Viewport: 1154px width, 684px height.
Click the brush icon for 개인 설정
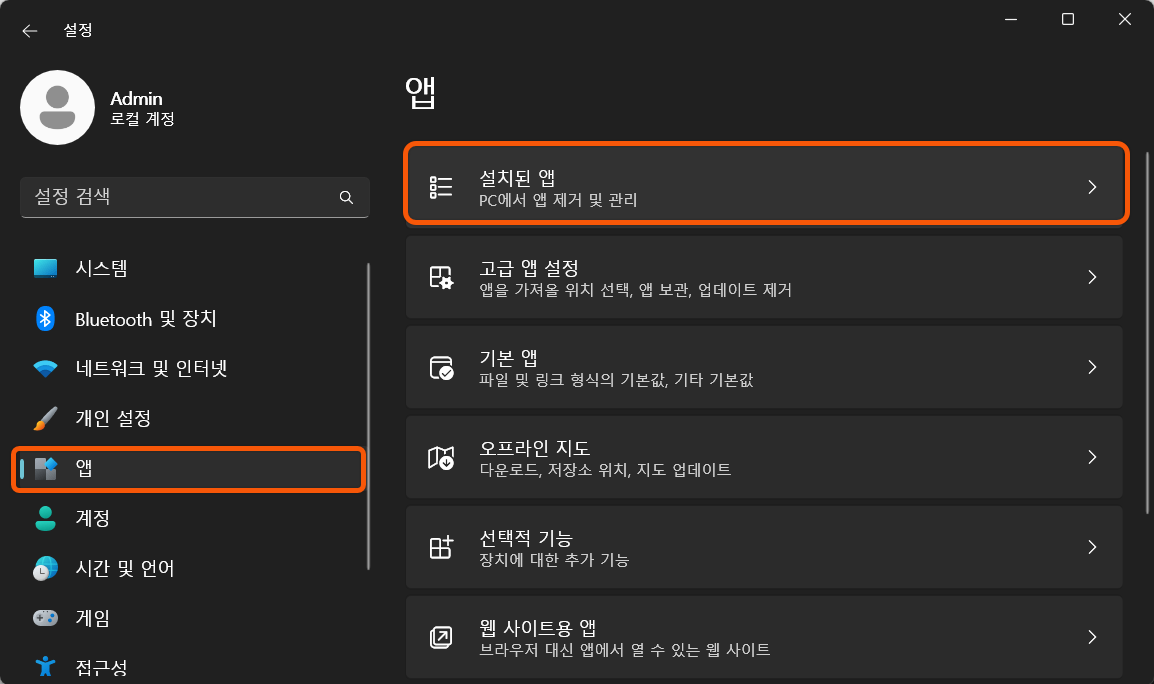click(44, 418)
